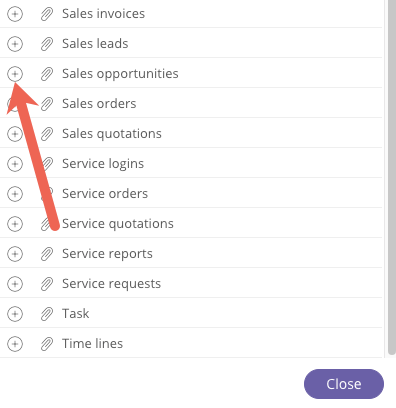
Task: Add Sales leads using its plus icon
Action: pyautogui.click(x=15, y=44)
